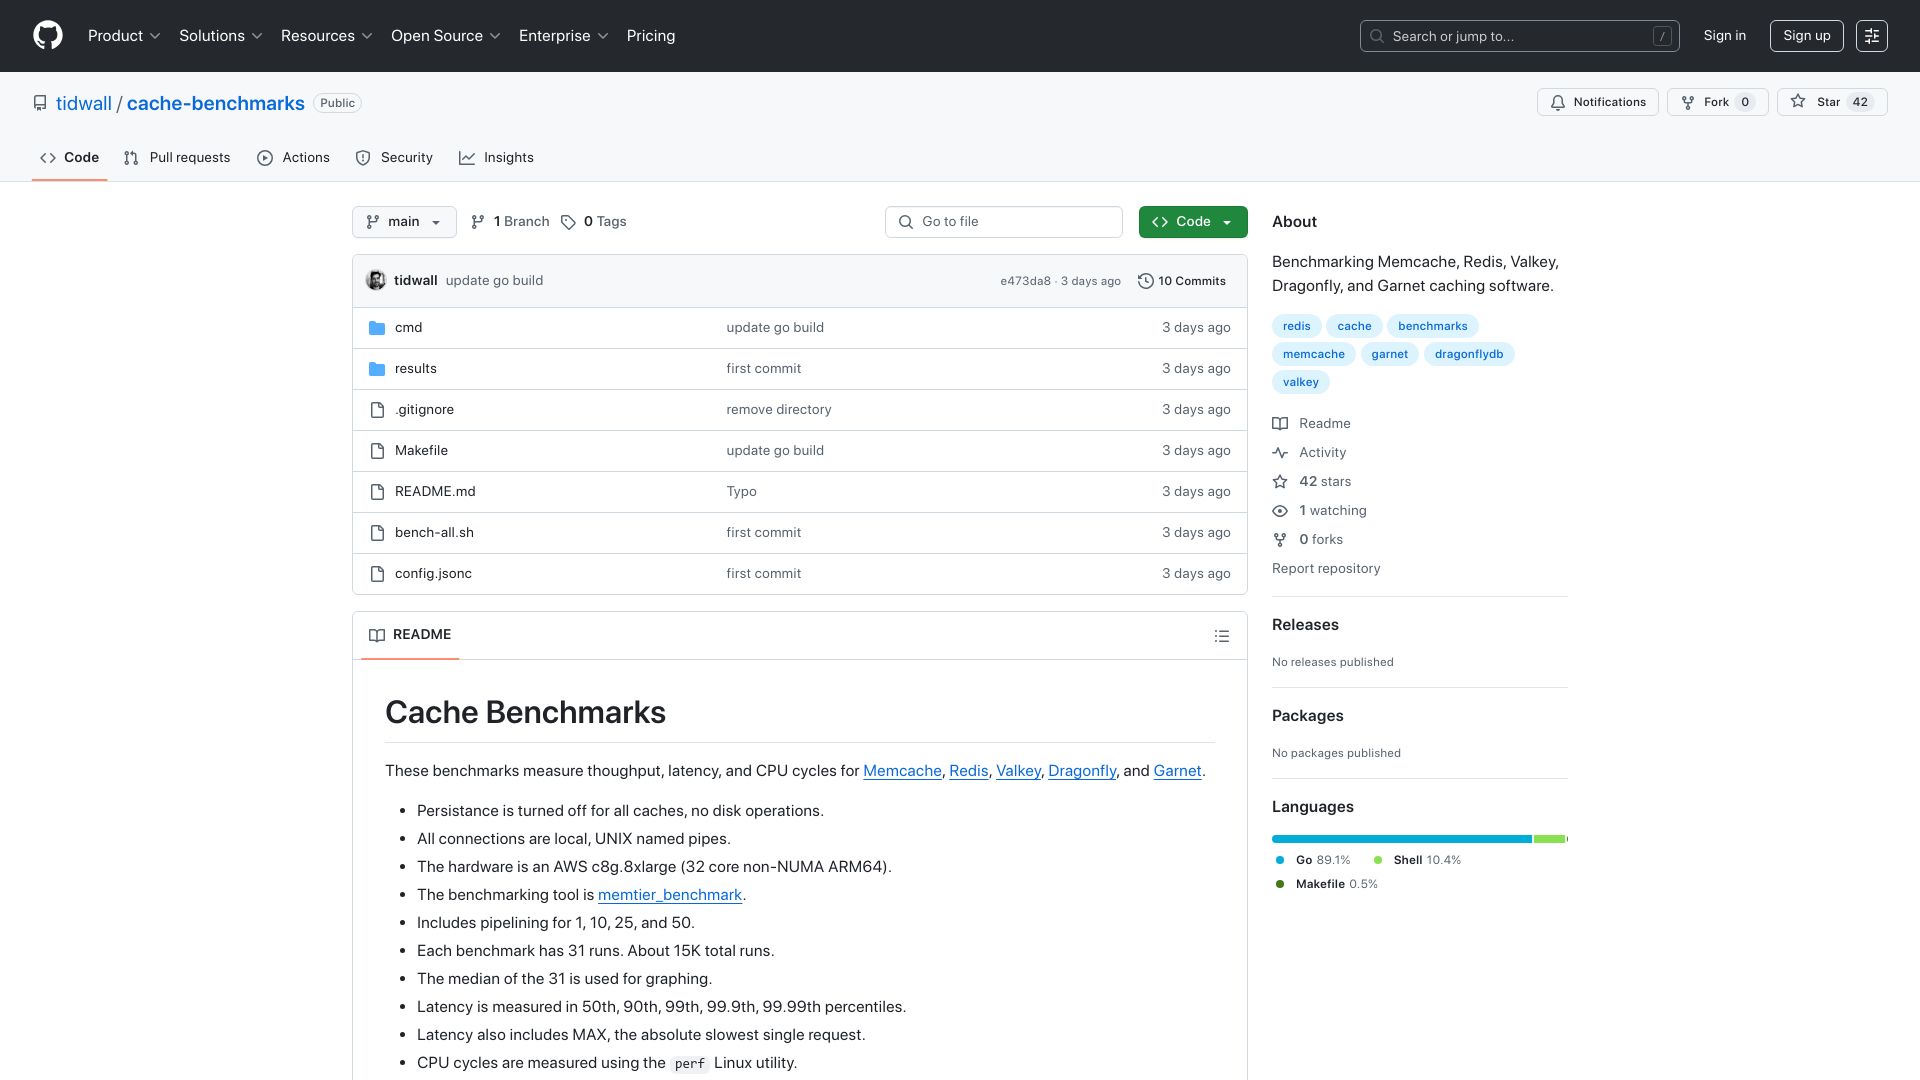
Task: Open Notifications bell button
Action: [1597, 102]
